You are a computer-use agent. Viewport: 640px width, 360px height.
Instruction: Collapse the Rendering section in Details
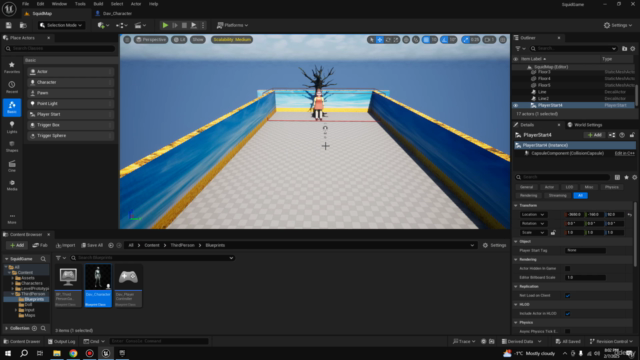[x=516, y=260]
